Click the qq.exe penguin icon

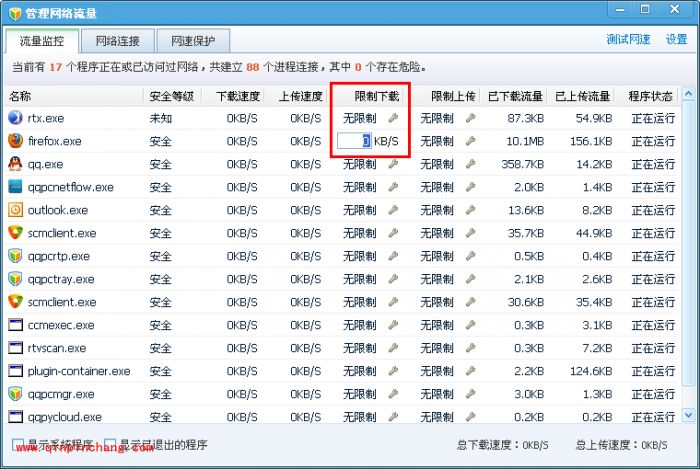pyautogui.click(x=15, y=164)
